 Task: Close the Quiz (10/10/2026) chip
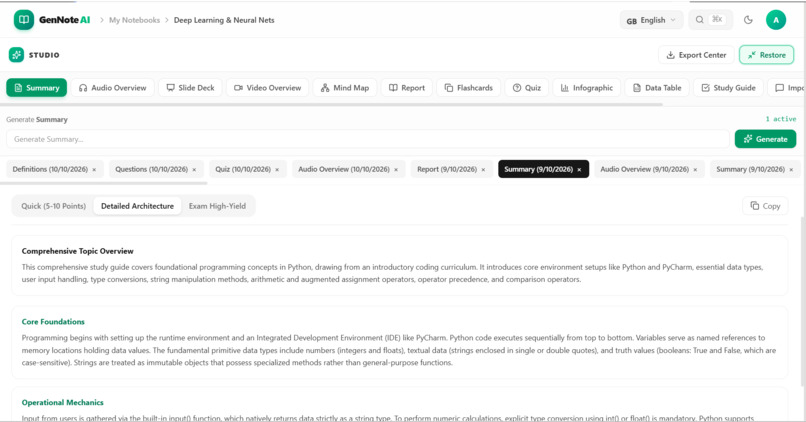coord(277,170)
